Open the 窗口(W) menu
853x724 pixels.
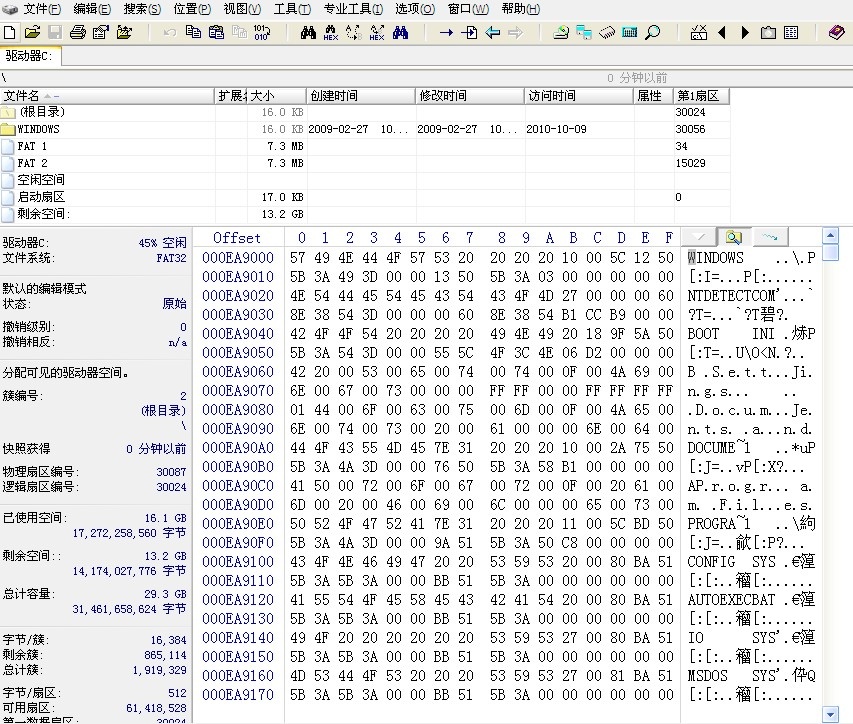click(468, 9)
